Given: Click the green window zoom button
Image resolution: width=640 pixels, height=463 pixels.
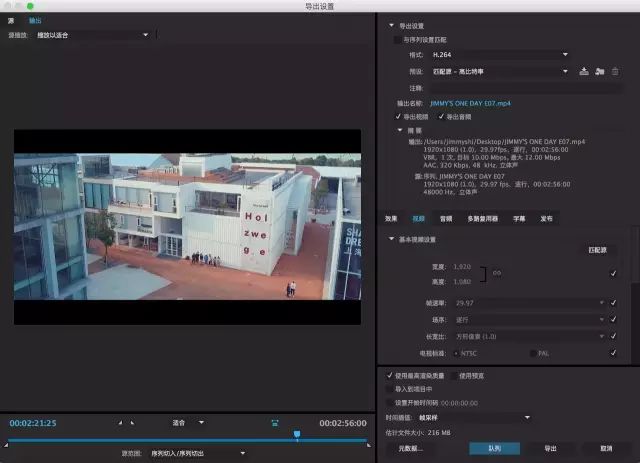Looking at the screenshot, I should click(x=30, y=6).
